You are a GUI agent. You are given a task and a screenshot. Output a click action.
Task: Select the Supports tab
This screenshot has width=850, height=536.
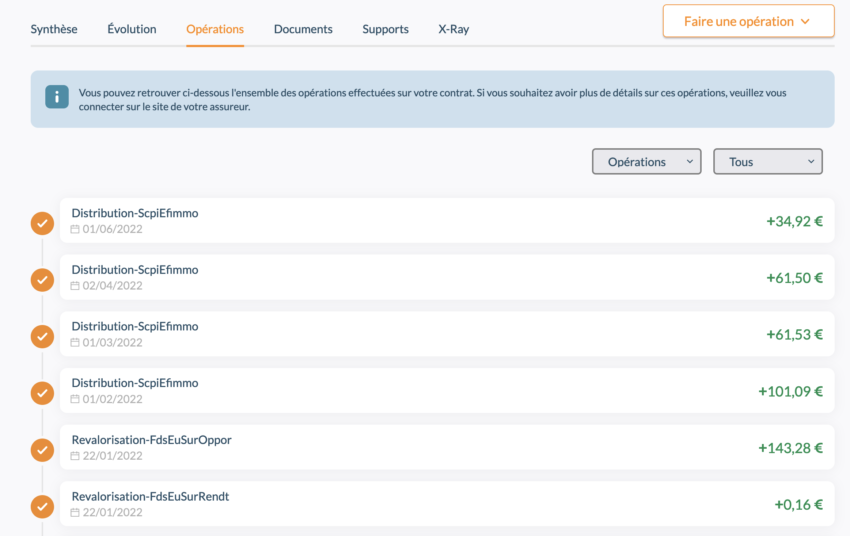pyautogui.click(x=385, y=29)
